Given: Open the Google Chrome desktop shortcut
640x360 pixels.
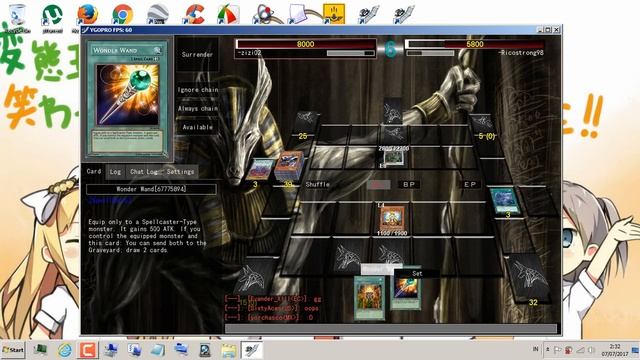Looking at the screenshot, I should coord(122,15).
